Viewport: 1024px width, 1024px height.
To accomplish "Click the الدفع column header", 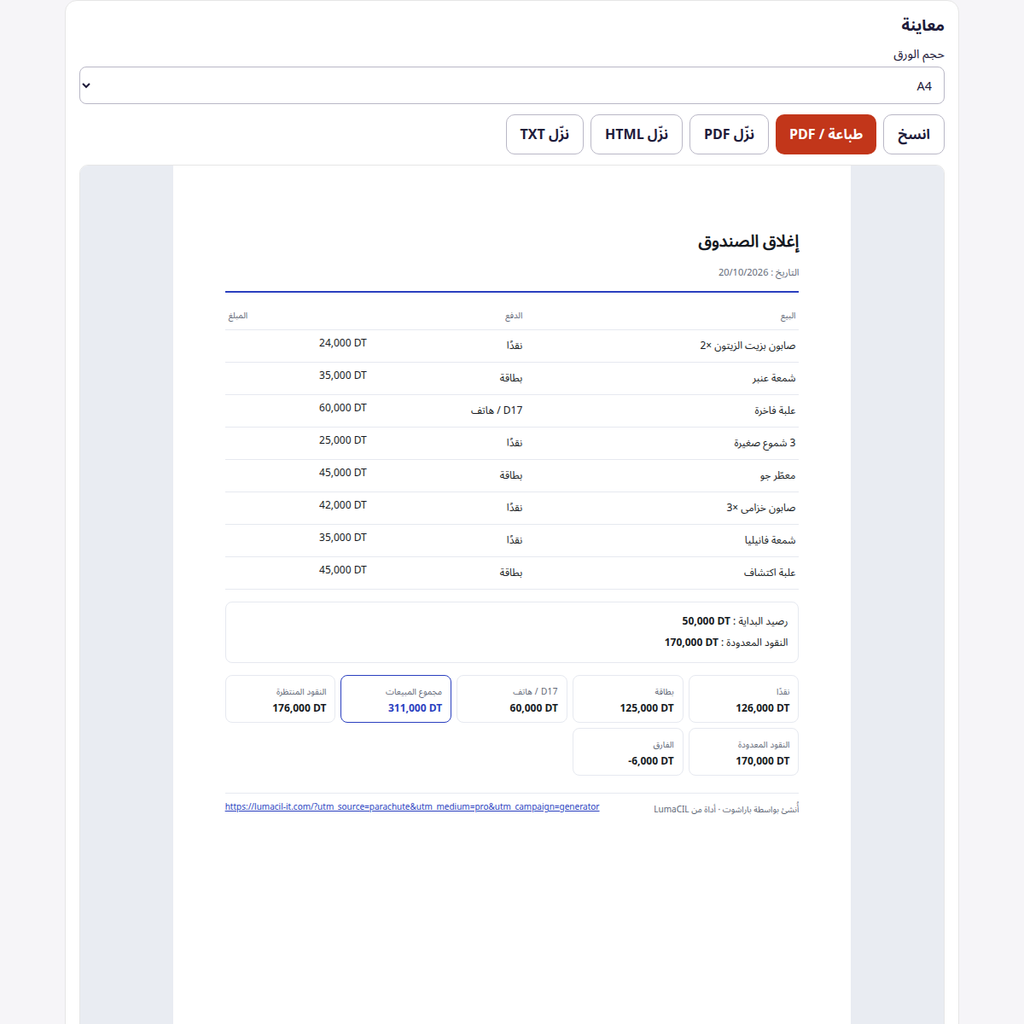I will pyautogui.click(x=513, y=316).
